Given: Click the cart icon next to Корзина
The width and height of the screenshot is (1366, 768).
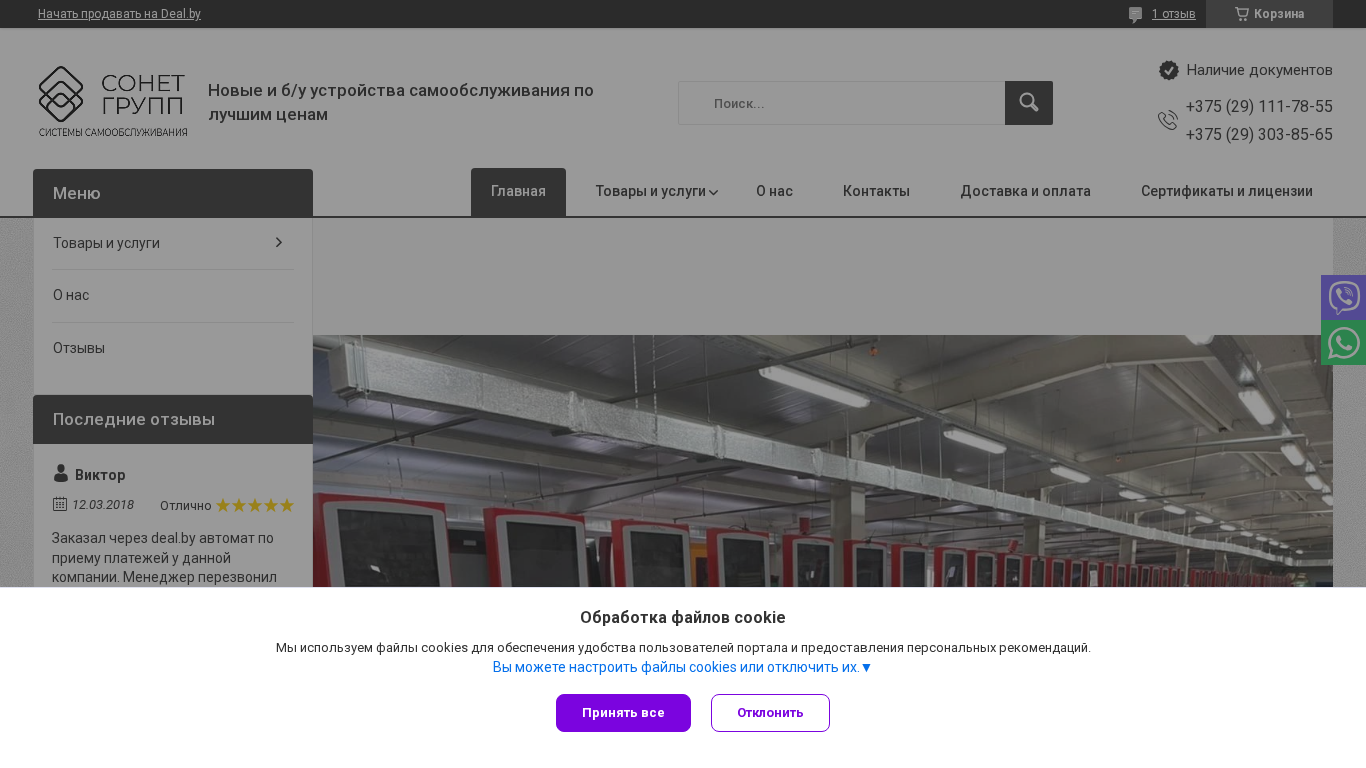Looking at the screenshot, I should tap(1242, 14).
